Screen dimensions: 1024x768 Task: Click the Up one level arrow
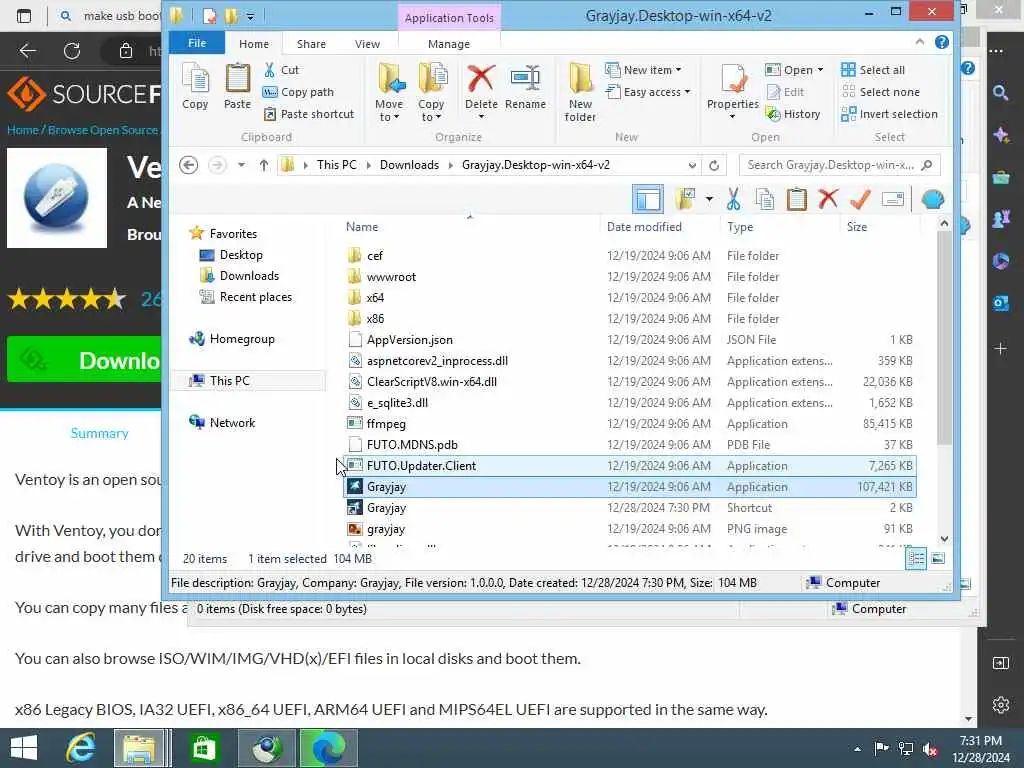pyautogui.click(x=263, y=165)
